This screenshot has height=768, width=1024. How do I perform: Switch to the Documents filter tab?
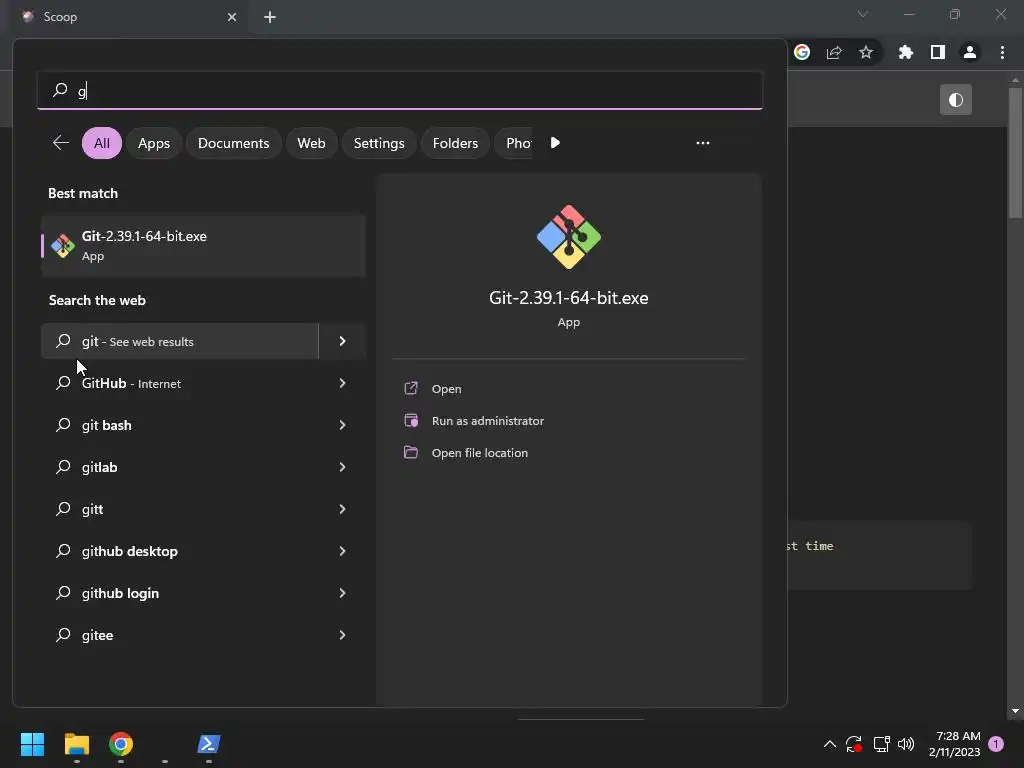click(x=234, y=143)
